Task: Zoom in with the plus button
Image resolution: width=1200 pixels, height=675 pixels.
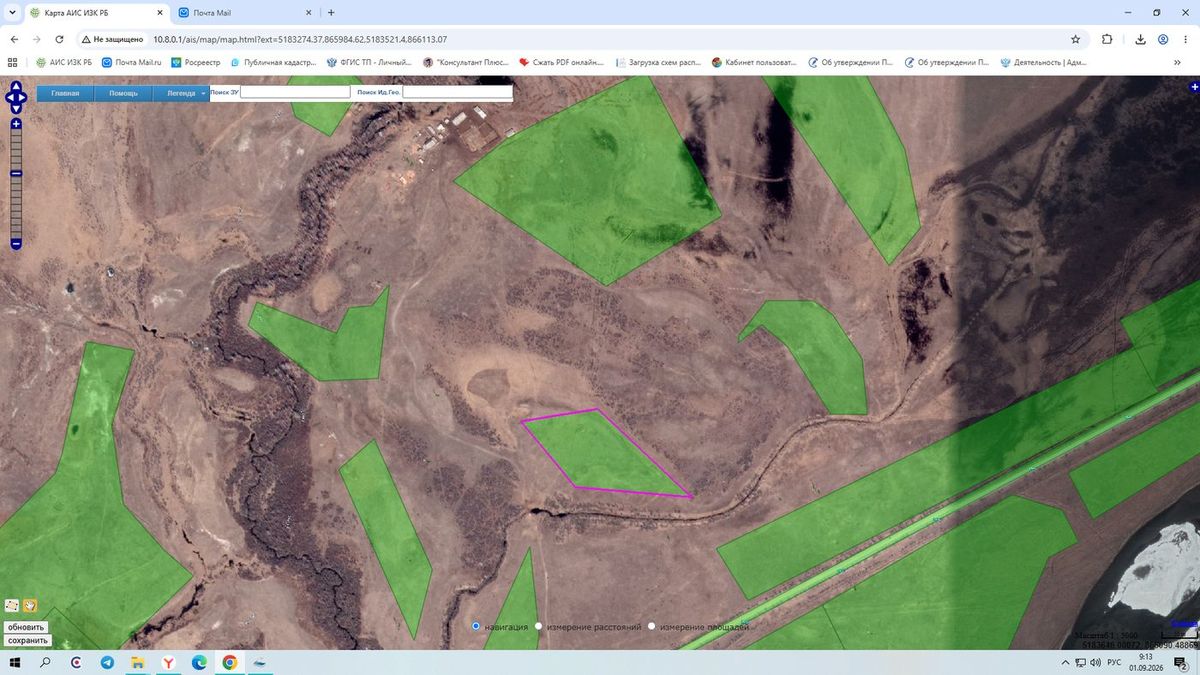Action: click(x=16, y=124)
